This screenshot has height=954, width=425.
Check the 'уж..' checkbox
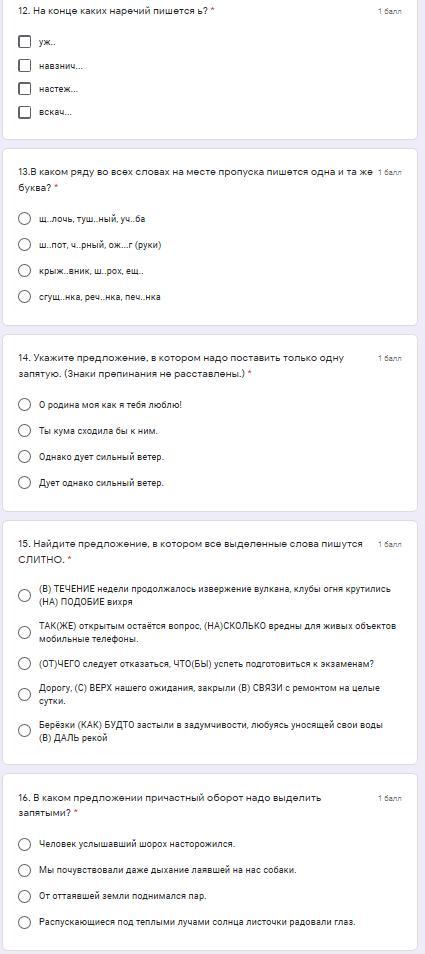24,42
